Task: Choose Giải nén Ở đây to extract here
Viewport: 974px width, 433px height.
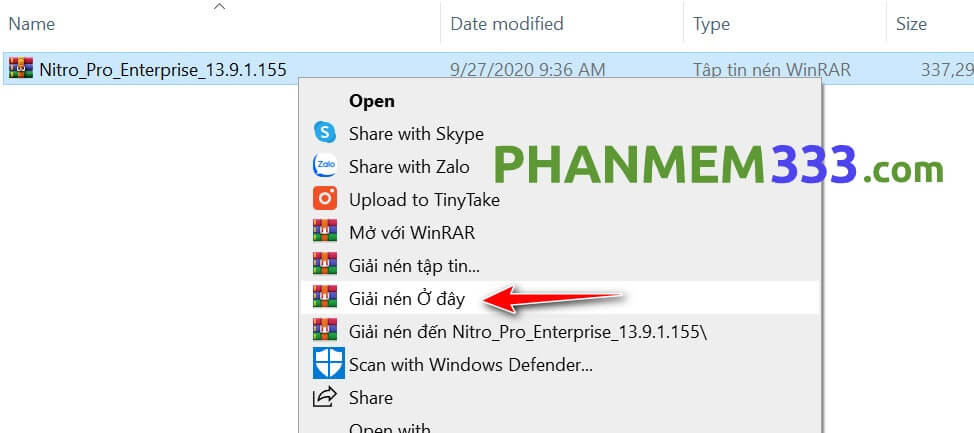Action: pos(407,297)
